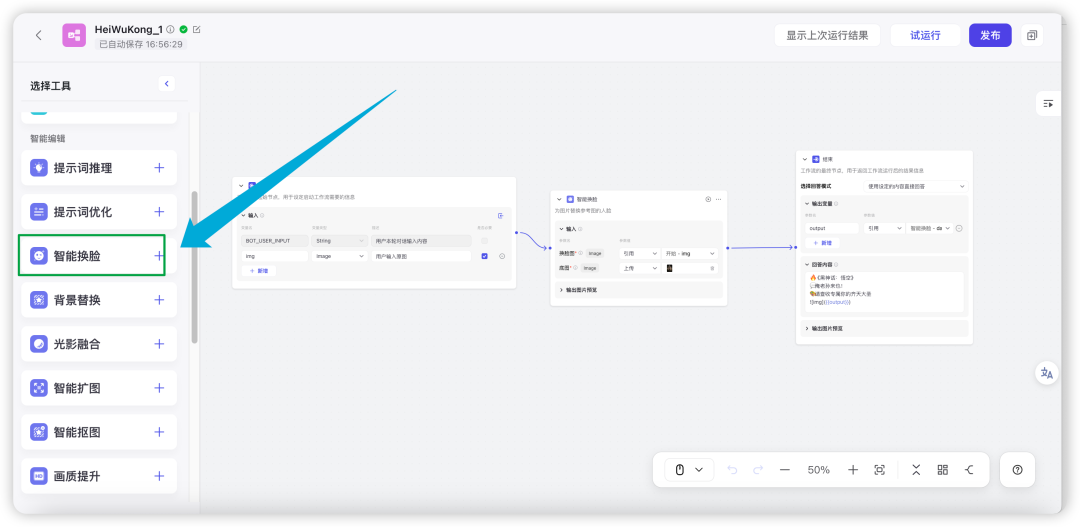
Task: Undo the last canvas action
Action: (x=732, y=470)
